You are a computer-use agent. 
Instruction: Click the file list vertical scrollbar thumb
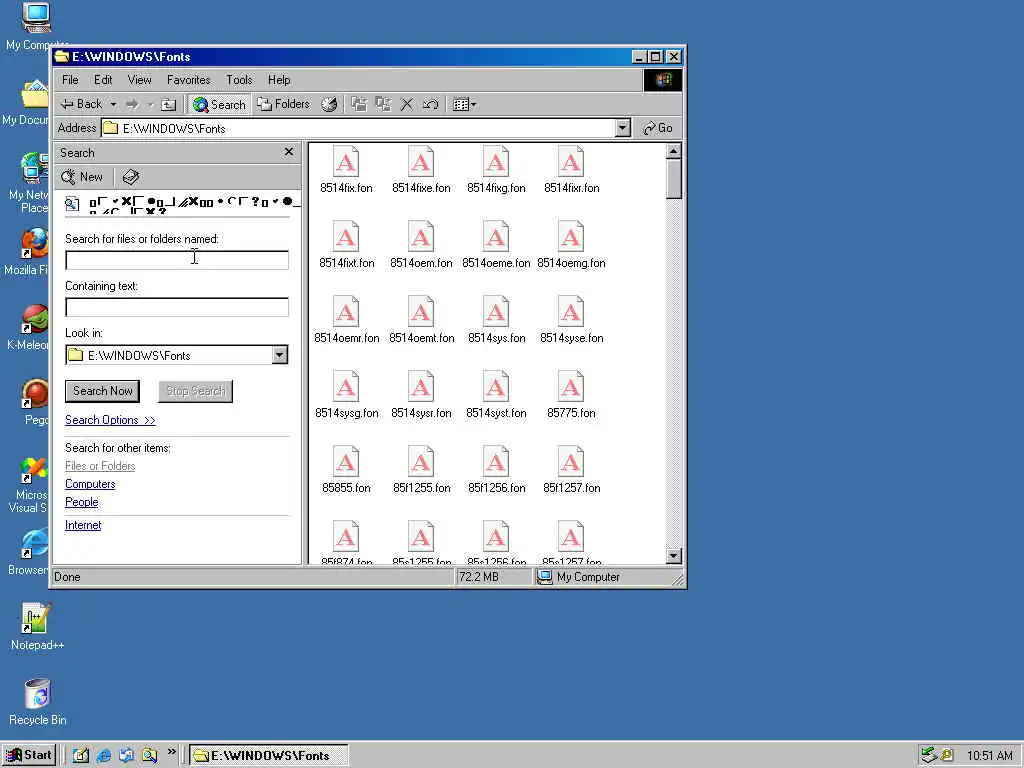pyautogui.click(x=674, y=179)
